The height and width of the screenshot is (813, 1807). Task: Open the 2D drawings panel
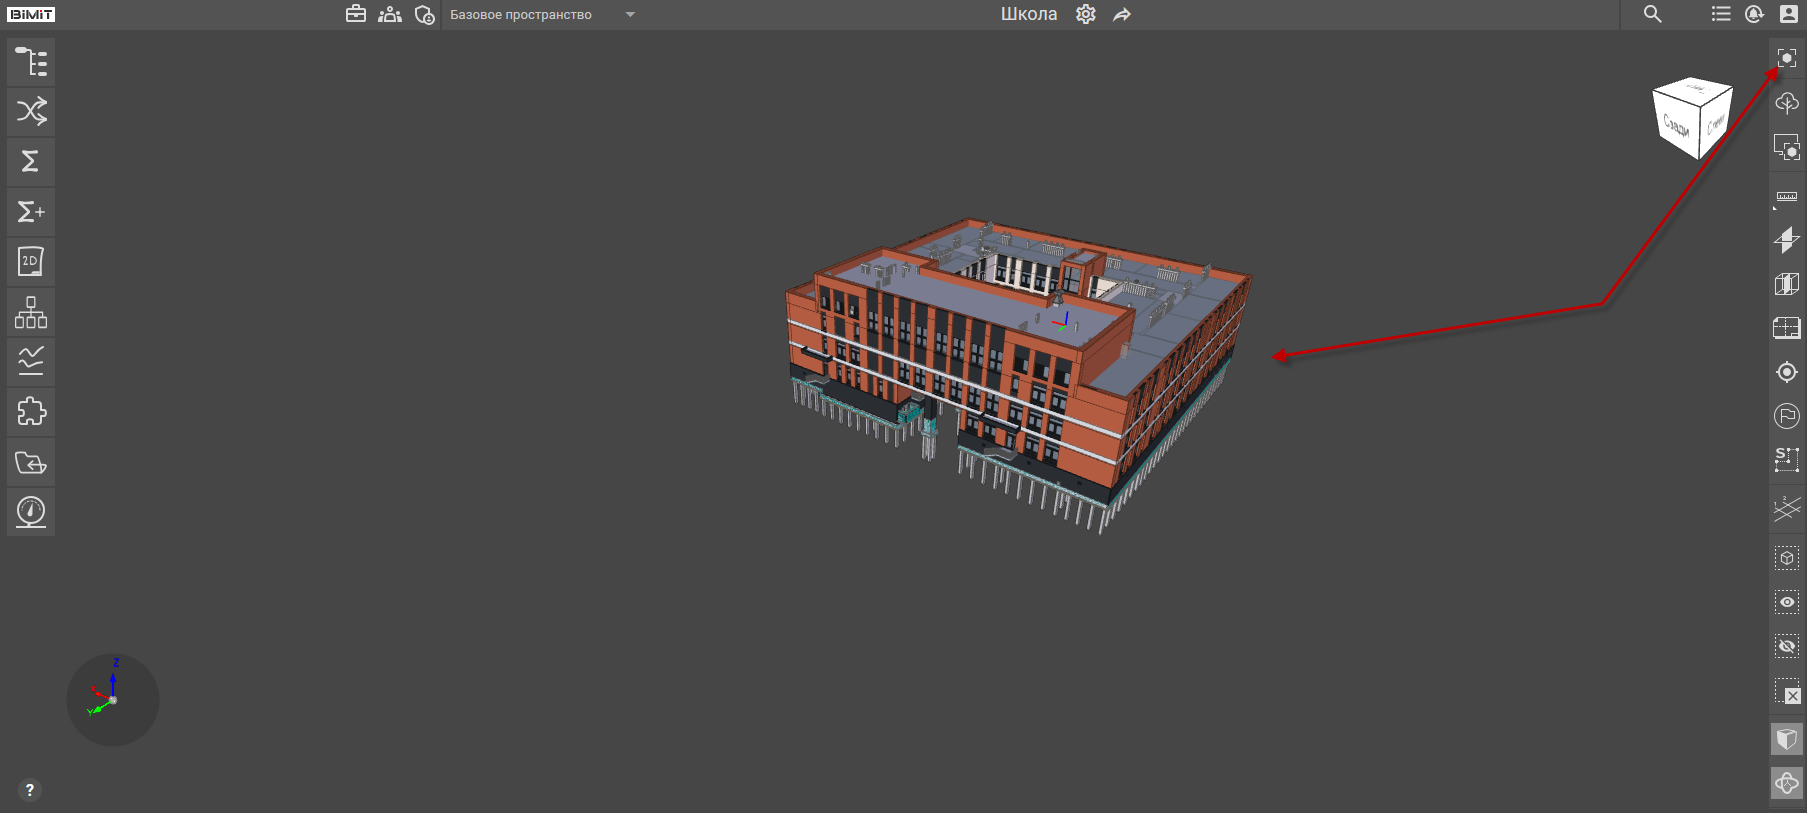click(x=31, y=262)
